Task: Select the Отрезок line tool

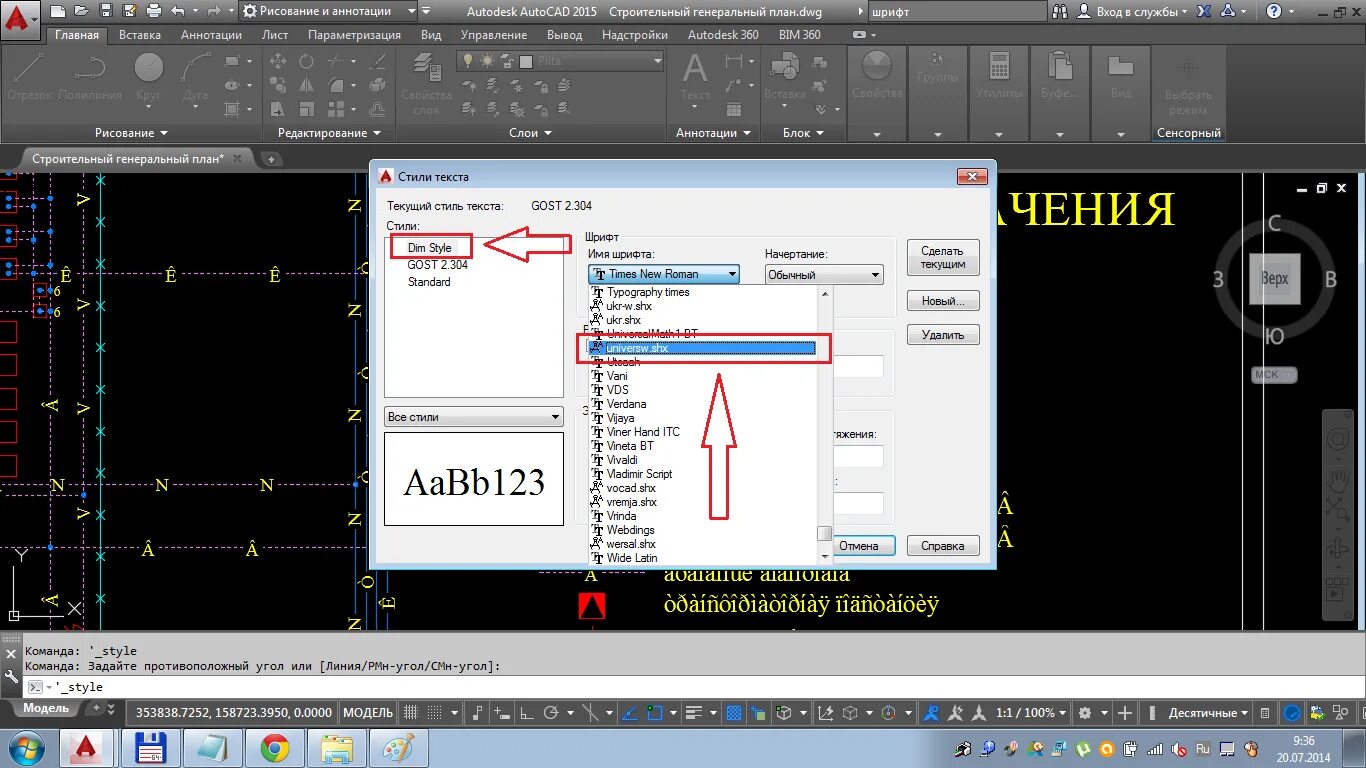Action: tap(29, 77)
